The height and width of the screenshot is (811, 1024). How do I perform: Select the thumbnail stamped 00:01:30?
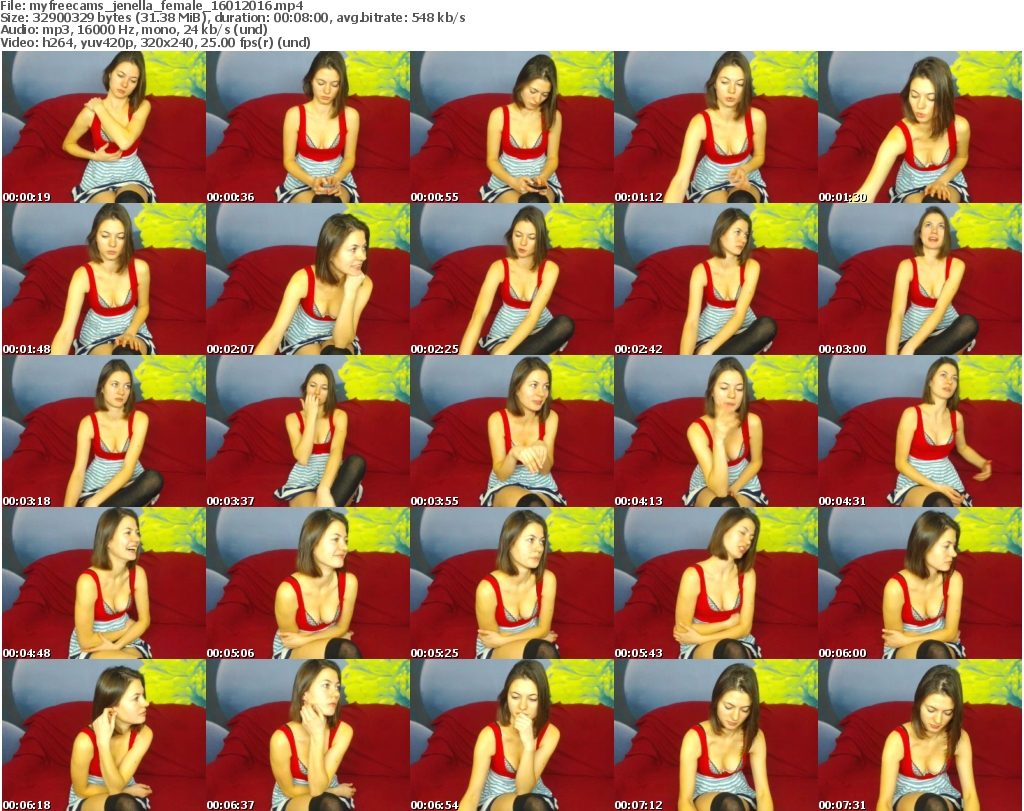(920, 127)
